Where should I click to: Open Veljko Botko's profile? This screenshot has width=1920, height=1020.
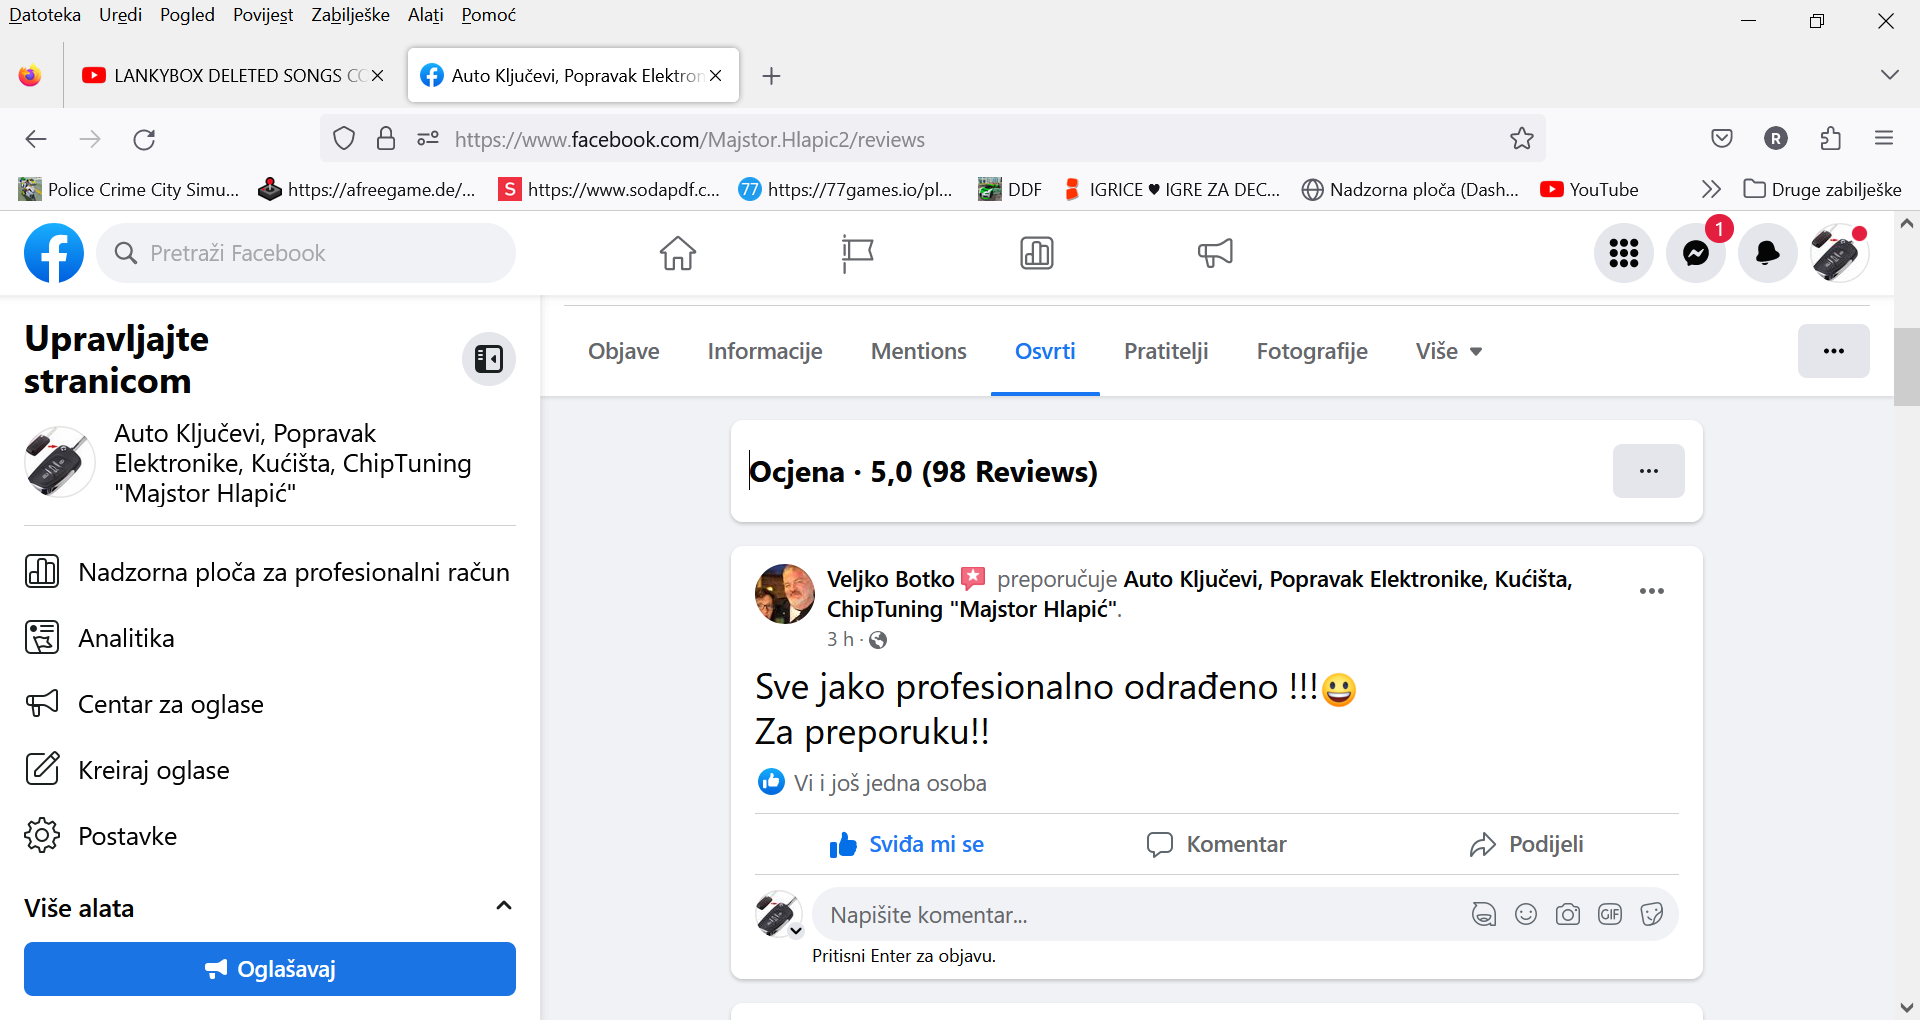[890, 579]
